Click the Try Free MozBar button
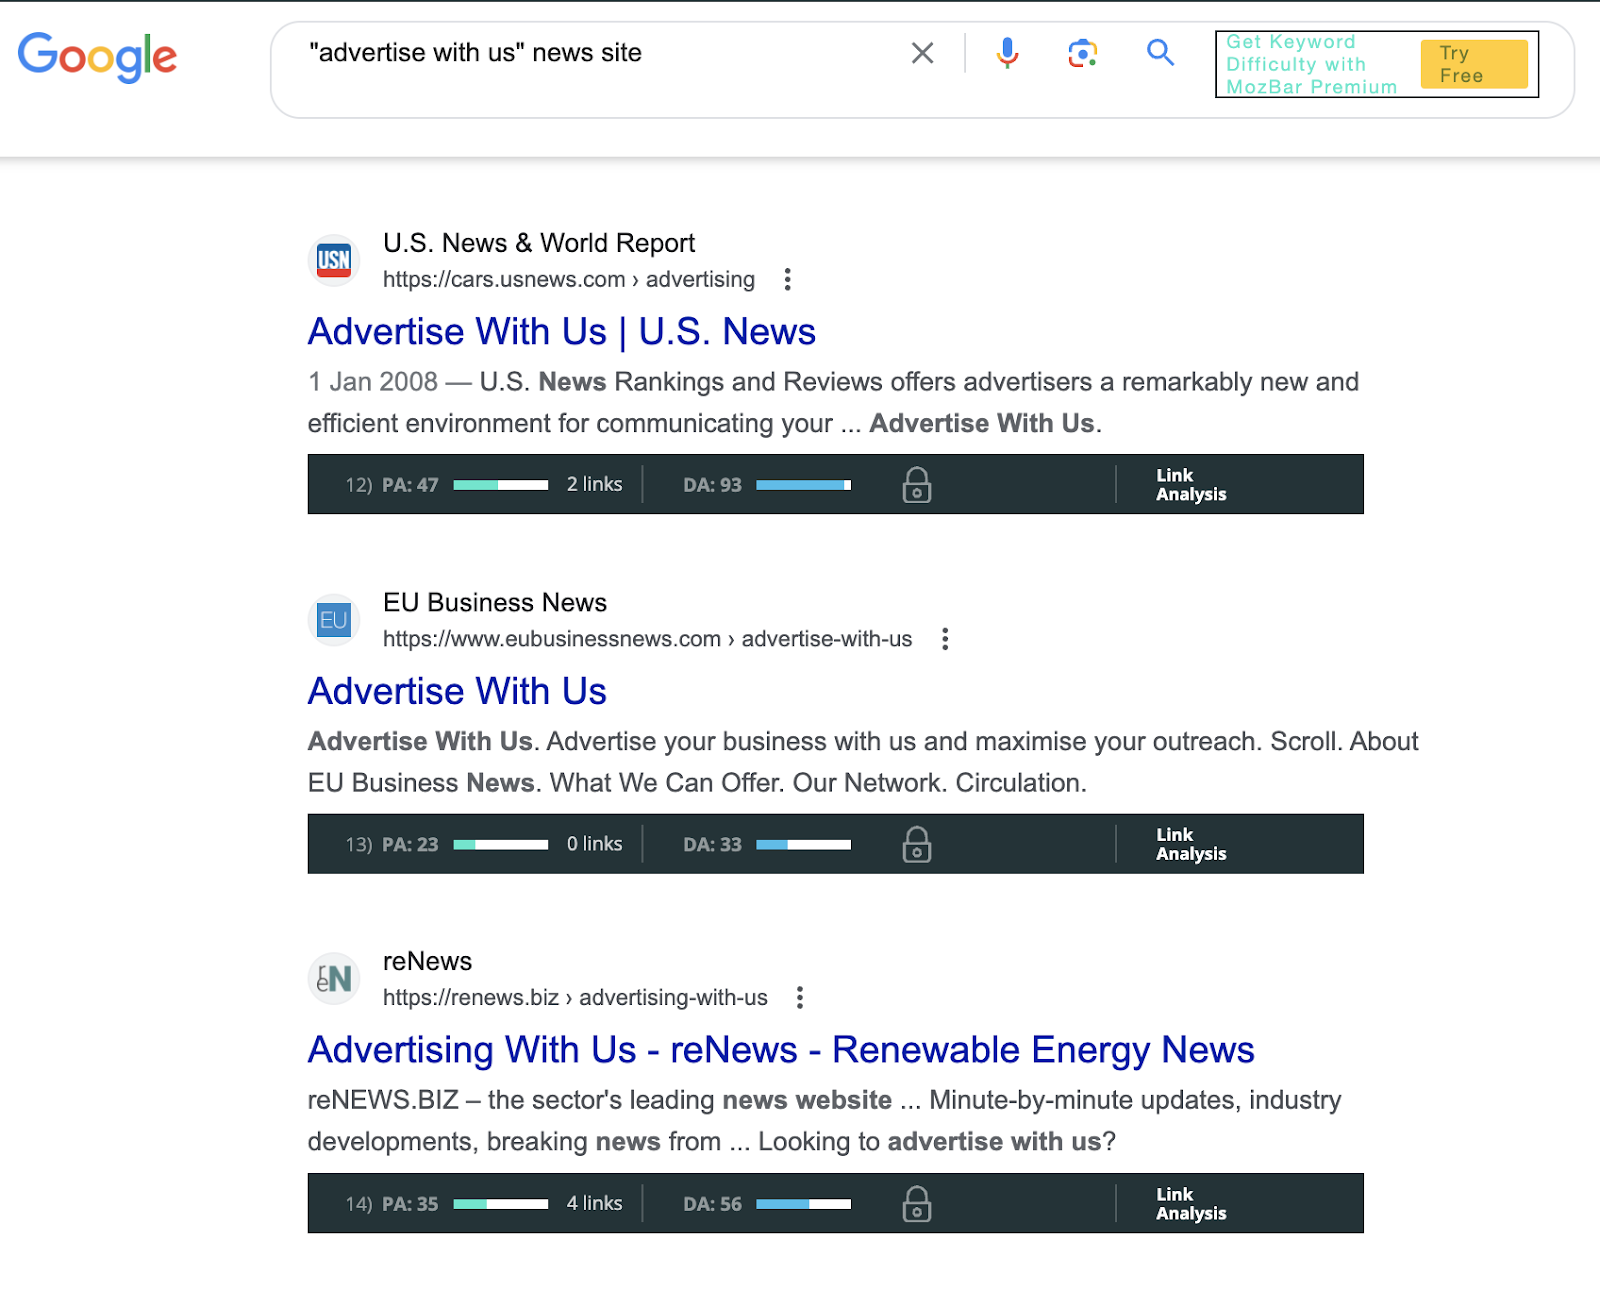The image size is (1600, 1291). pyautogui.click(x=1474, y=64)
